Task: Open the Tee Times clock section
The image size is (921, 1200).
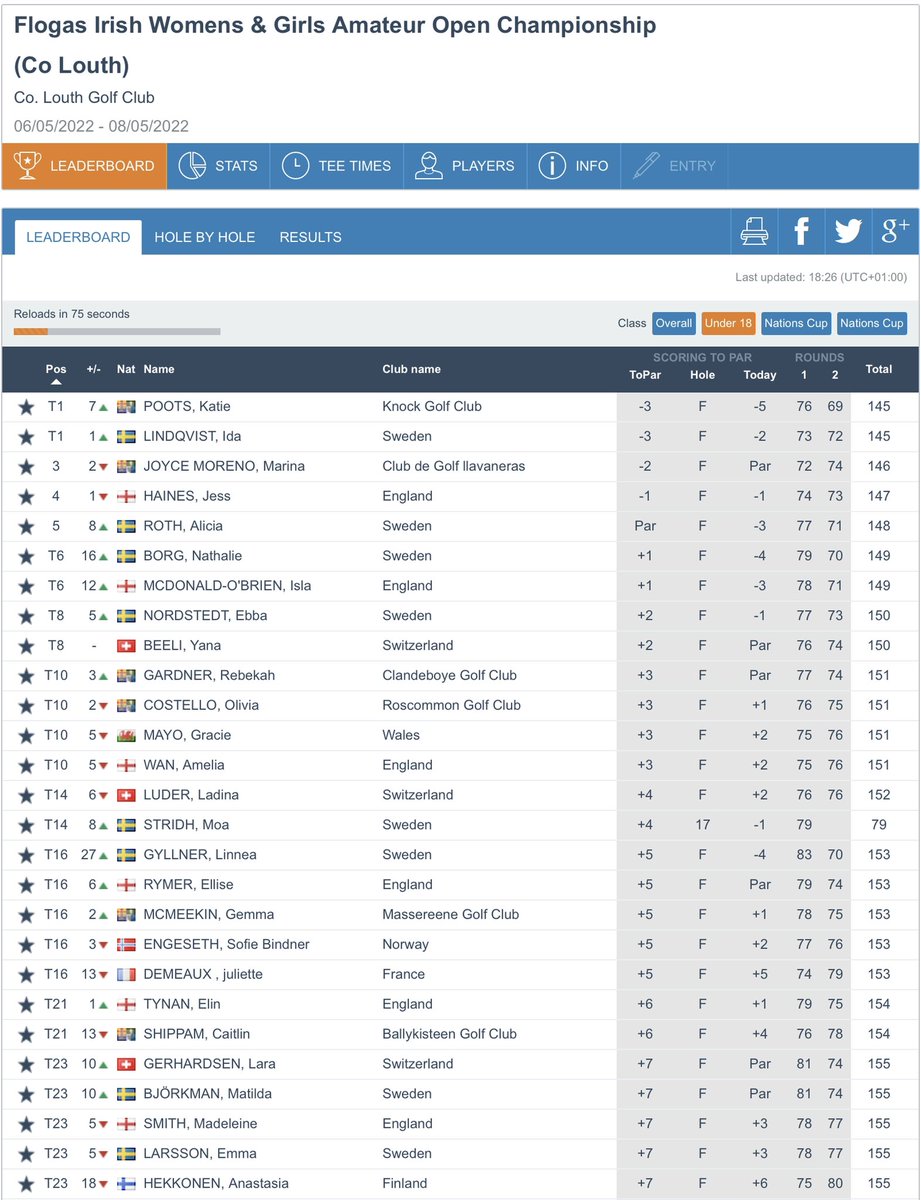Action: coord(337,166)
